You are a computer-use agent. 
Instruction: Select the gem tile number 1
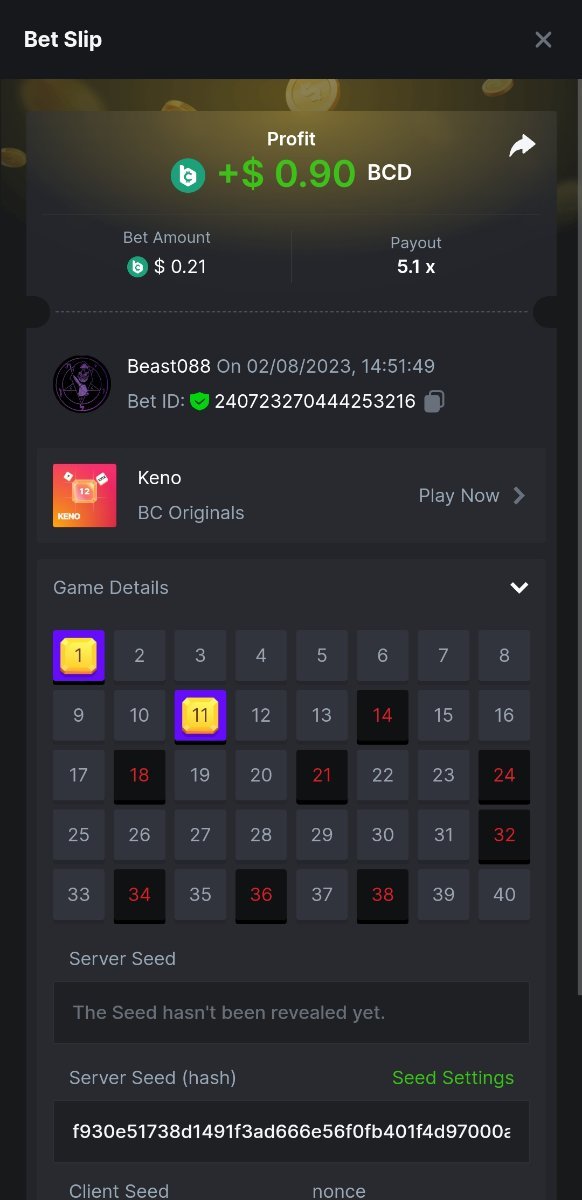pos(79,656)
